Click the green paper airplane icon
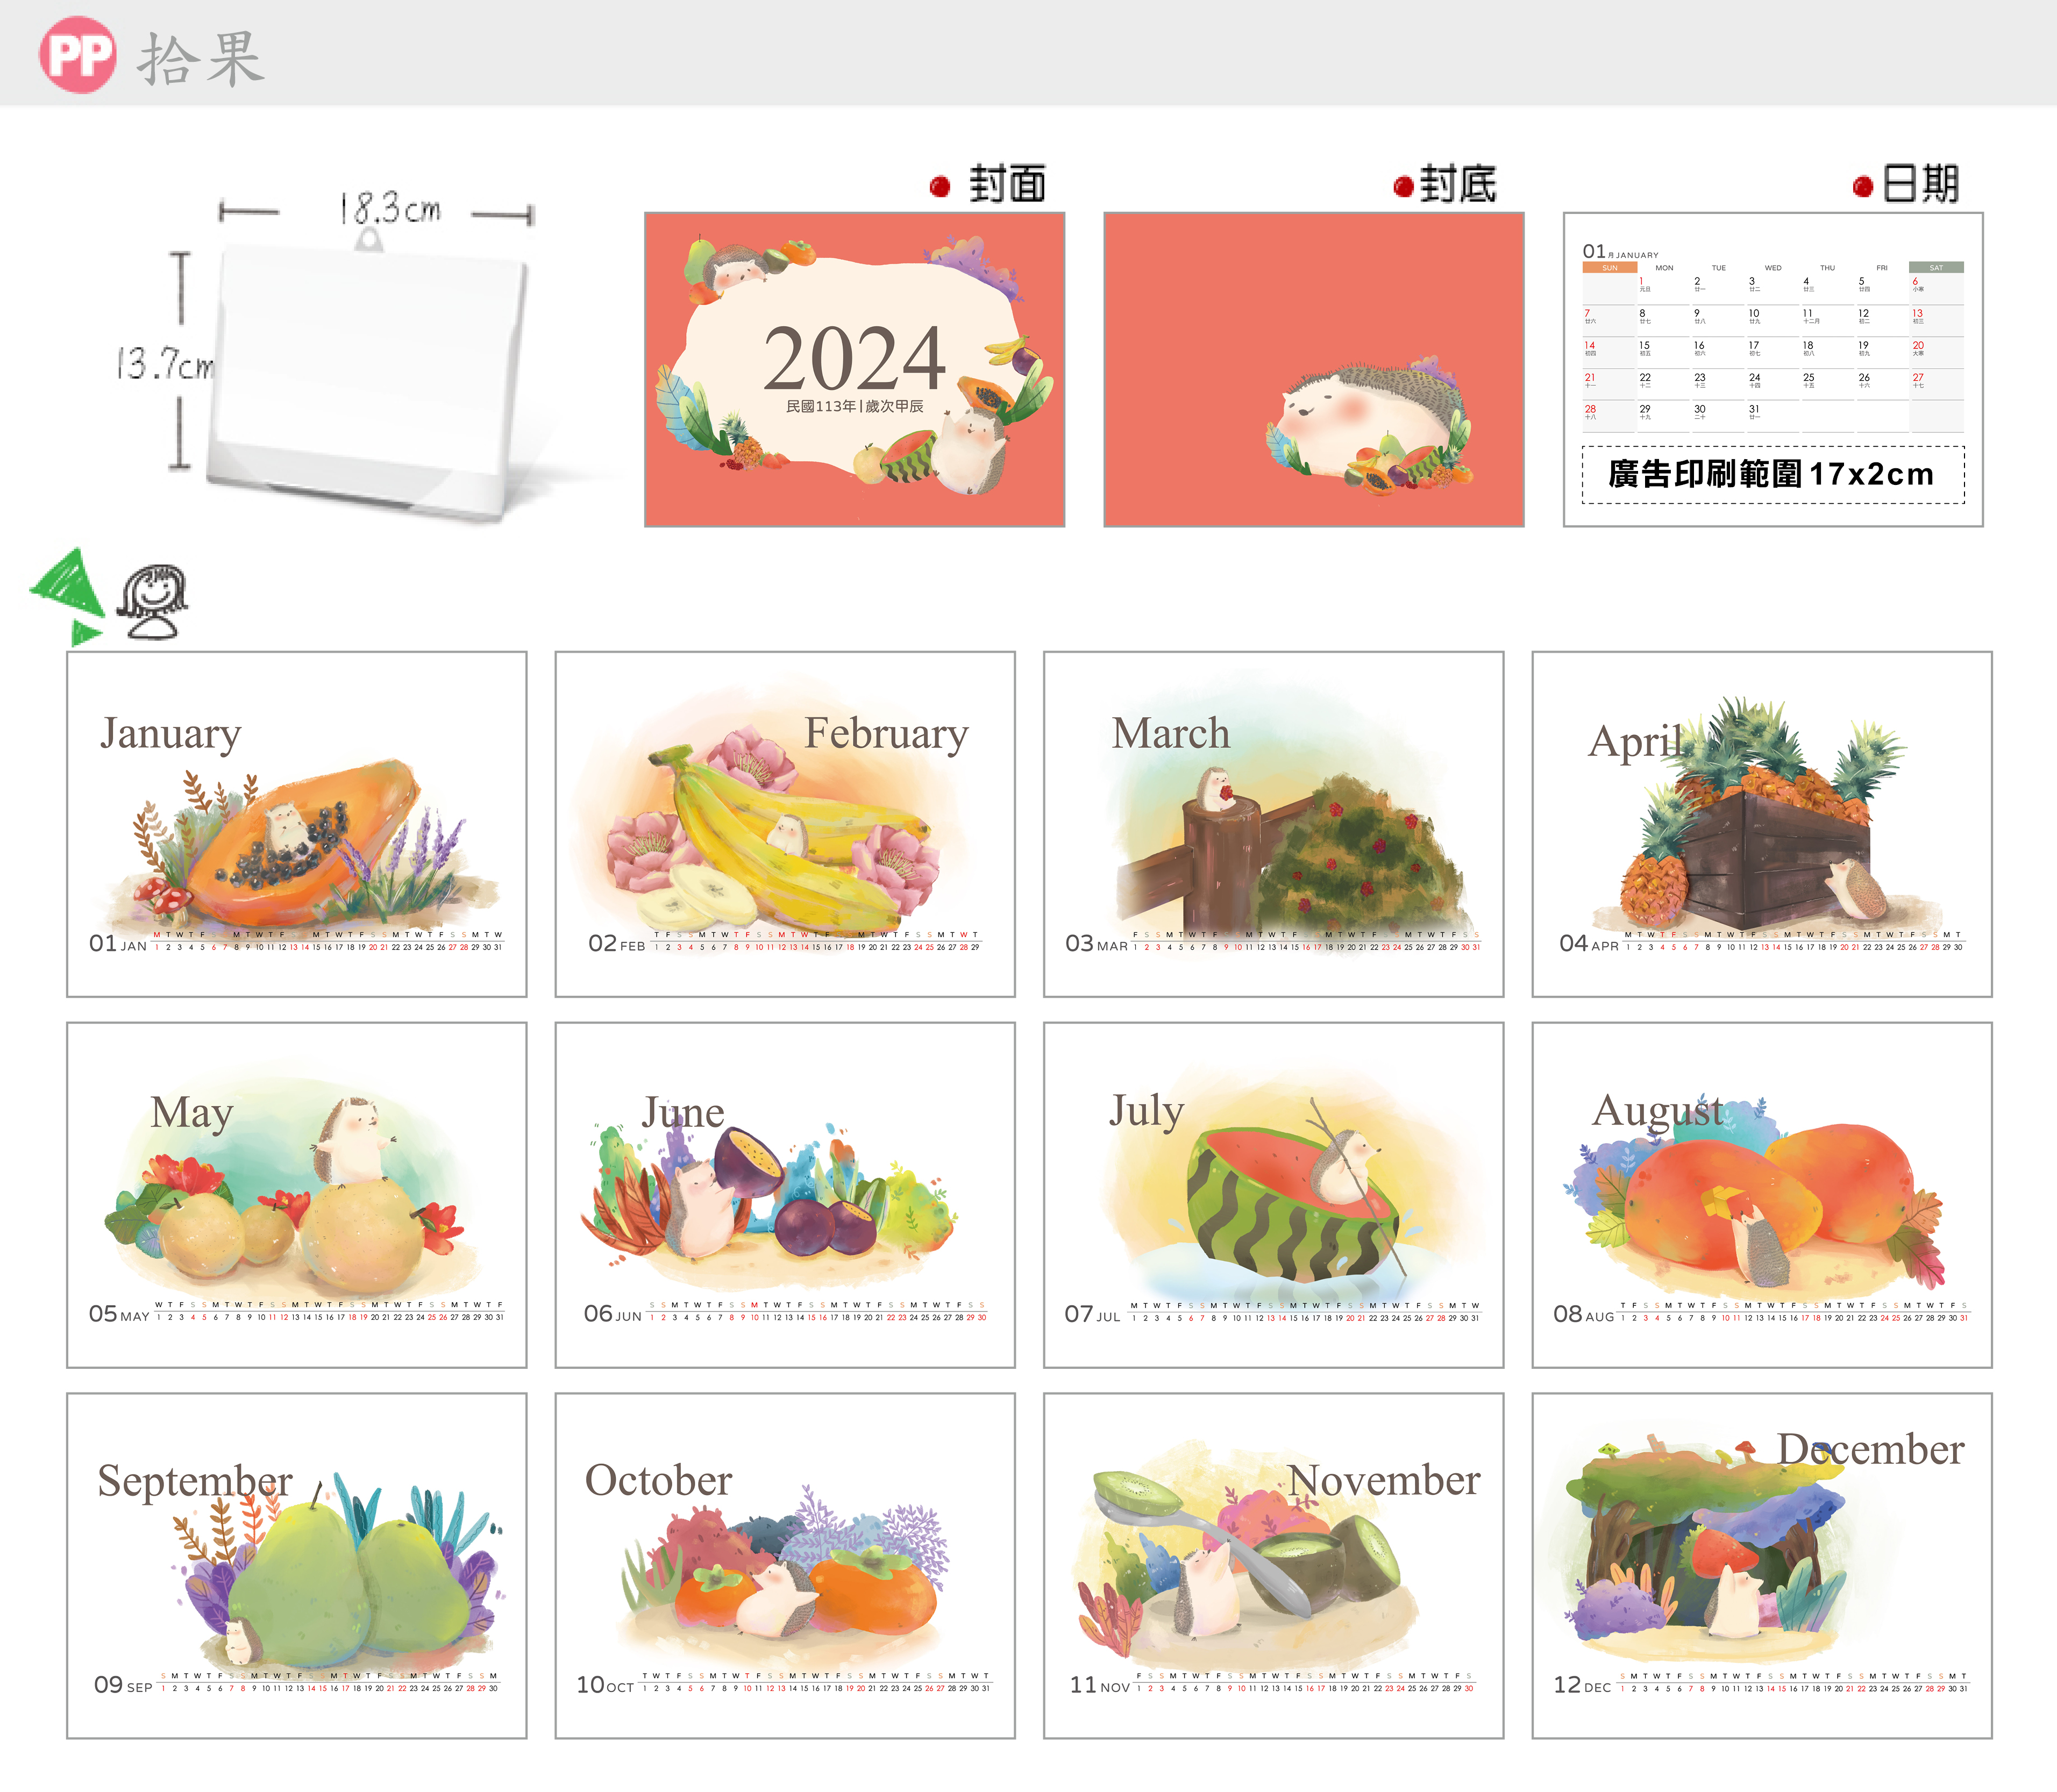2057x1792 pixels. point(70,592)
